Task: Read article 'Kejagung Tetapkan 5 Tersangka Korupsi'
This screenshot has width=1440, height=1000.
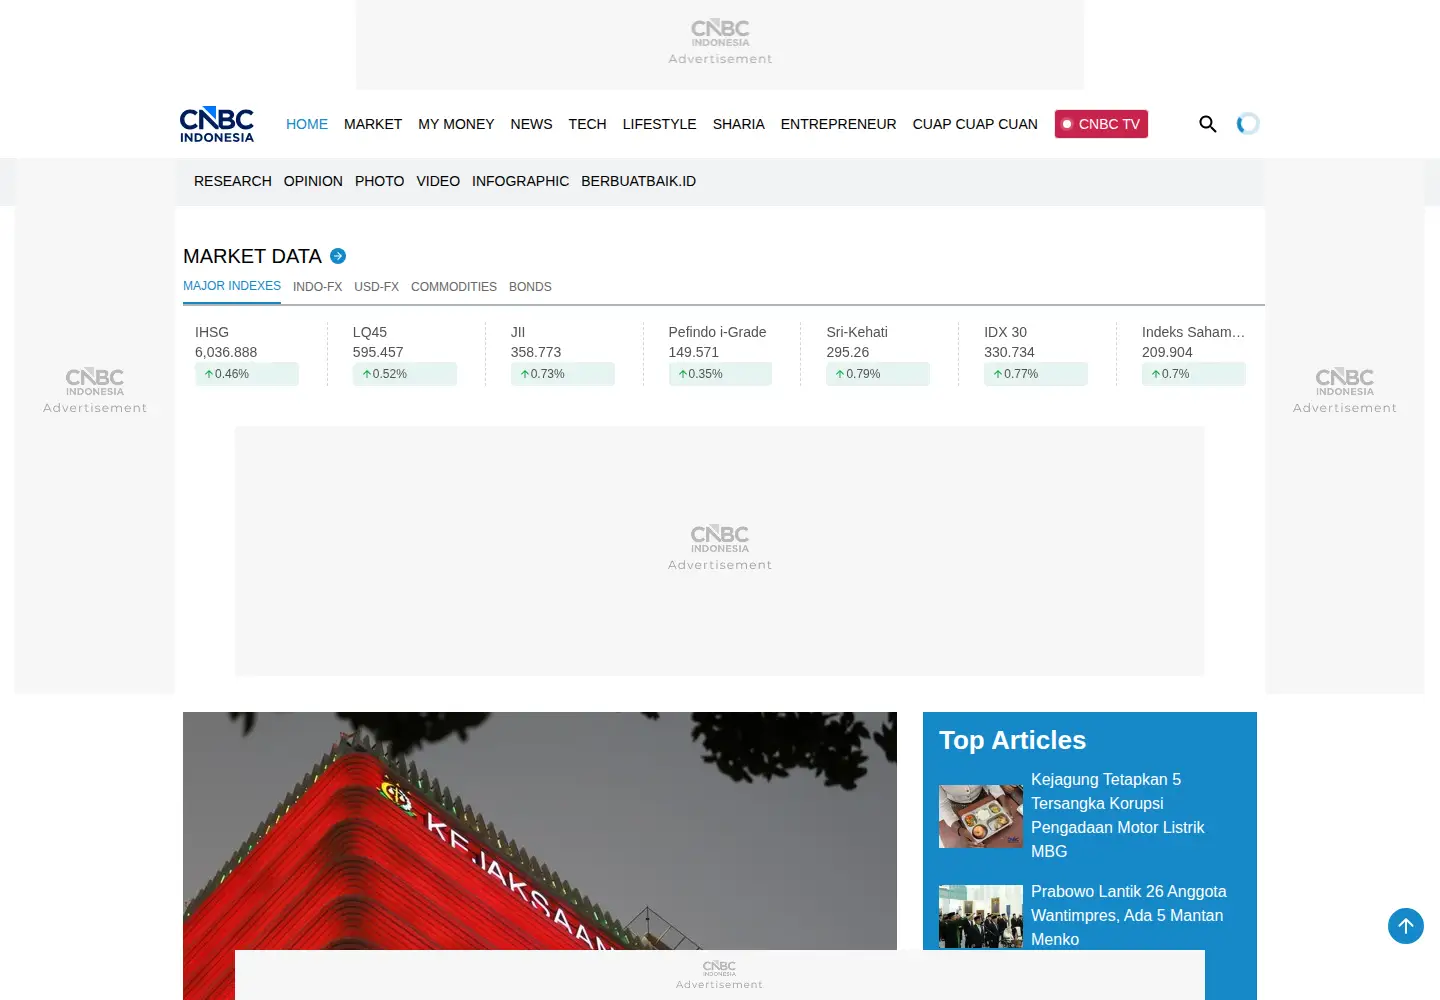Action: (1118, 815)
